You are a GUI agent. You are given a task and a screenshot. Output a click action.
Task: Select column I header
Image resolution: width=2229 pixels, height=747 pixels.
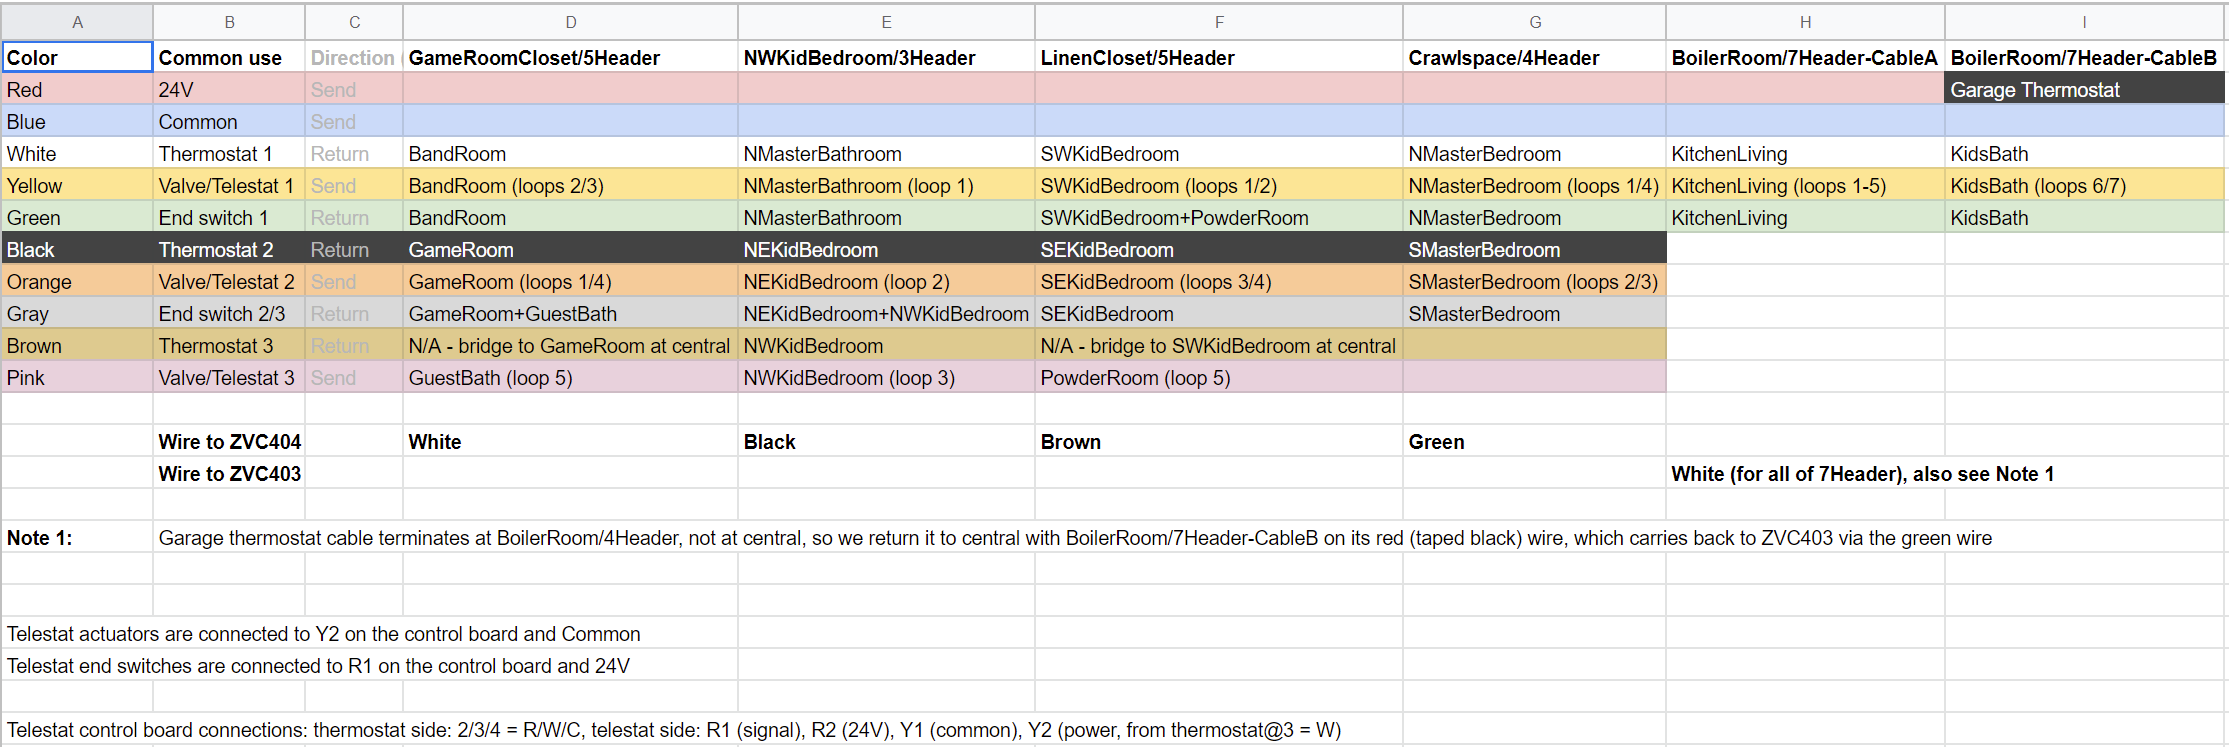pyautogui.click(x=2084, y=22)
